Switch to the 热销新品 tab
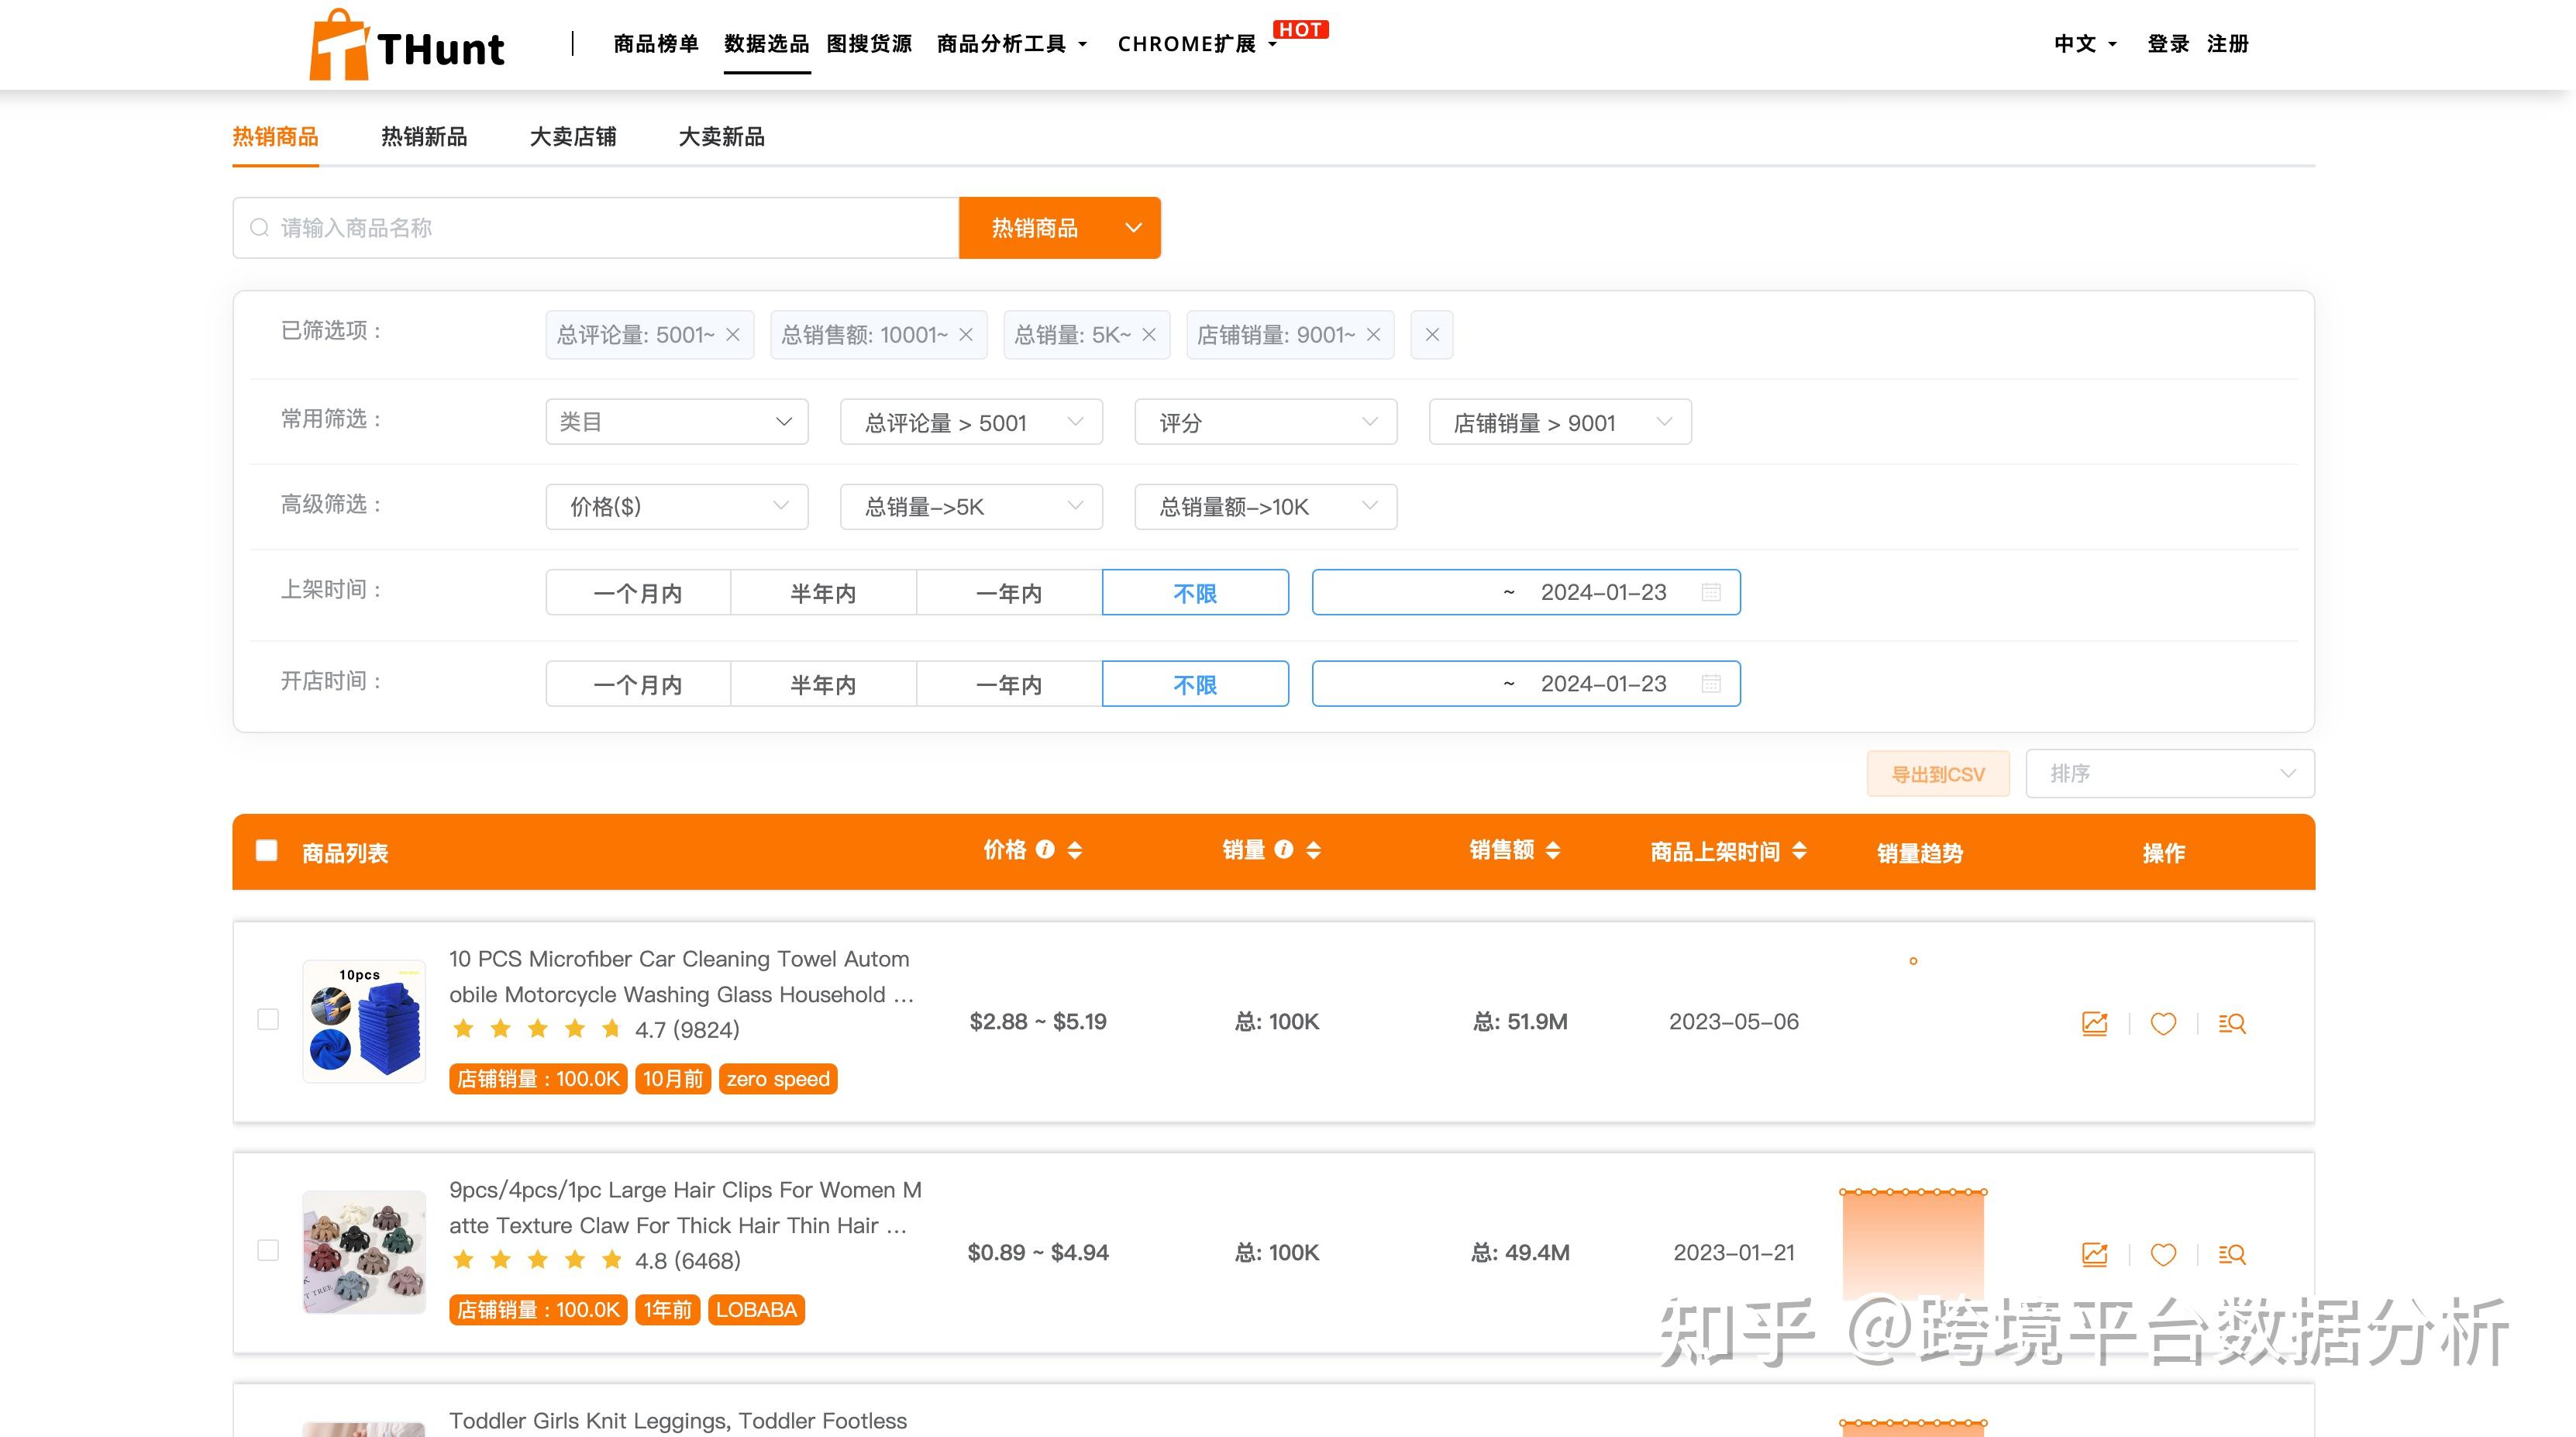This screenshot has height=1437, width=2576. coord(426,137)
